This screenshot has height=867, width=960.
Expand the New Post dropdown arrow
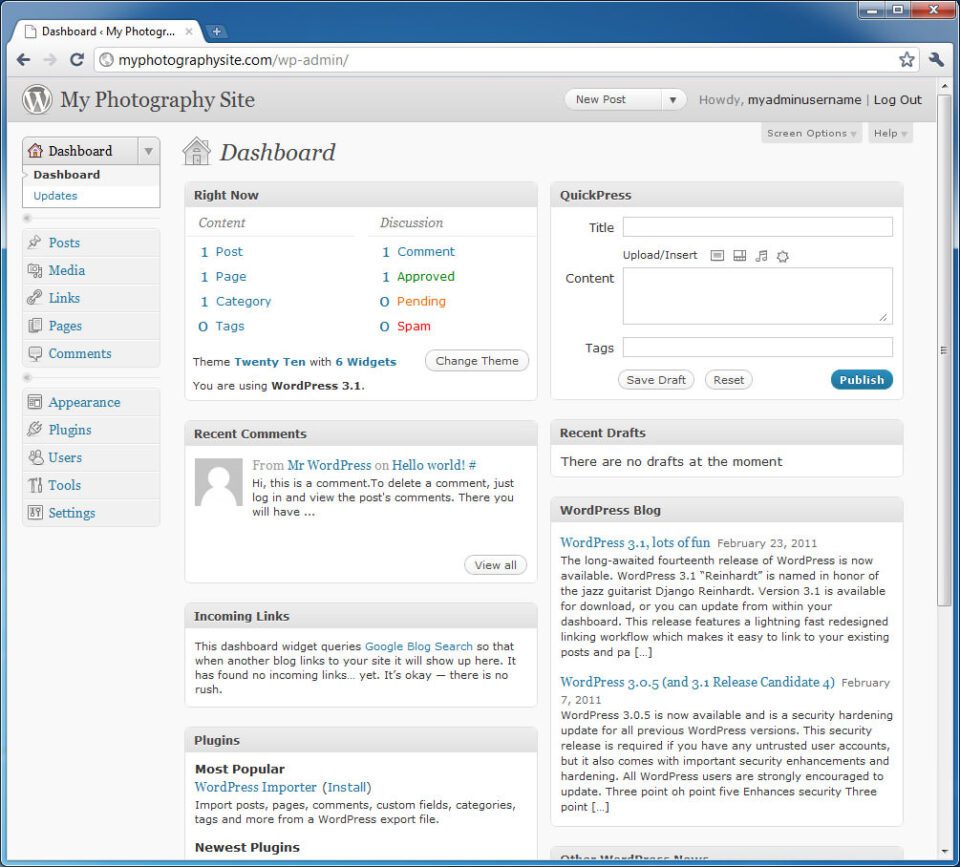click(x=673, y=100)
